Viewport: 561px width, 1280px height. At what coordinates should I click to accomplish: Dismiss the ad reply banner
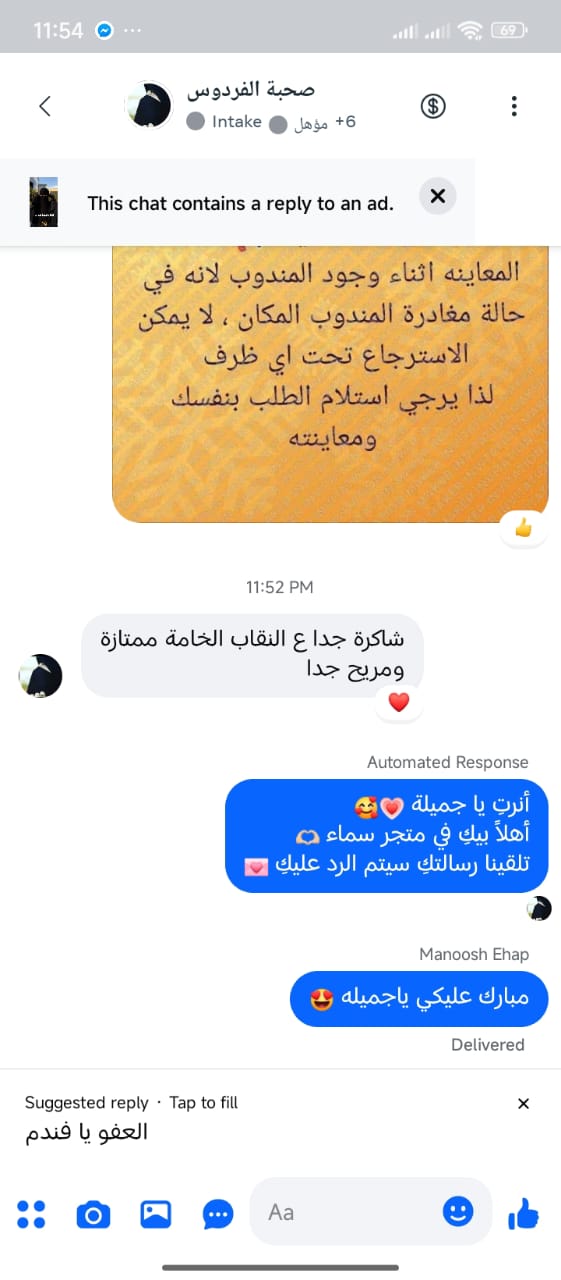pyautogui.click(x=437, y=197)
